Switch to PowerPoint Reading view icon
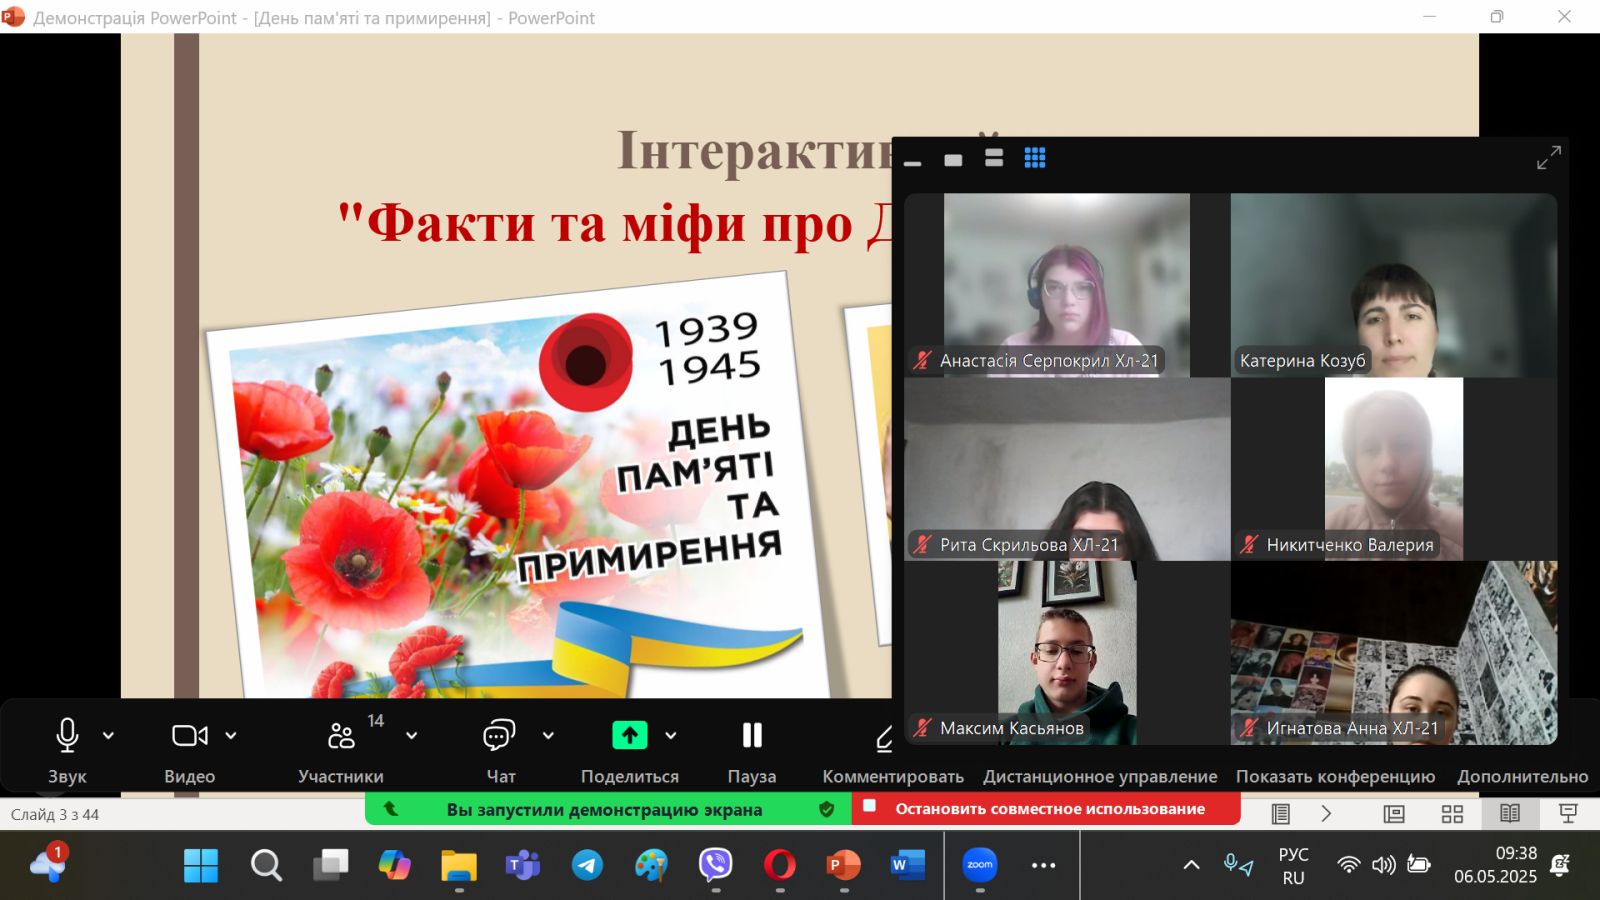The width and height of the screenshot is (1600, 900). (1510, 814)
